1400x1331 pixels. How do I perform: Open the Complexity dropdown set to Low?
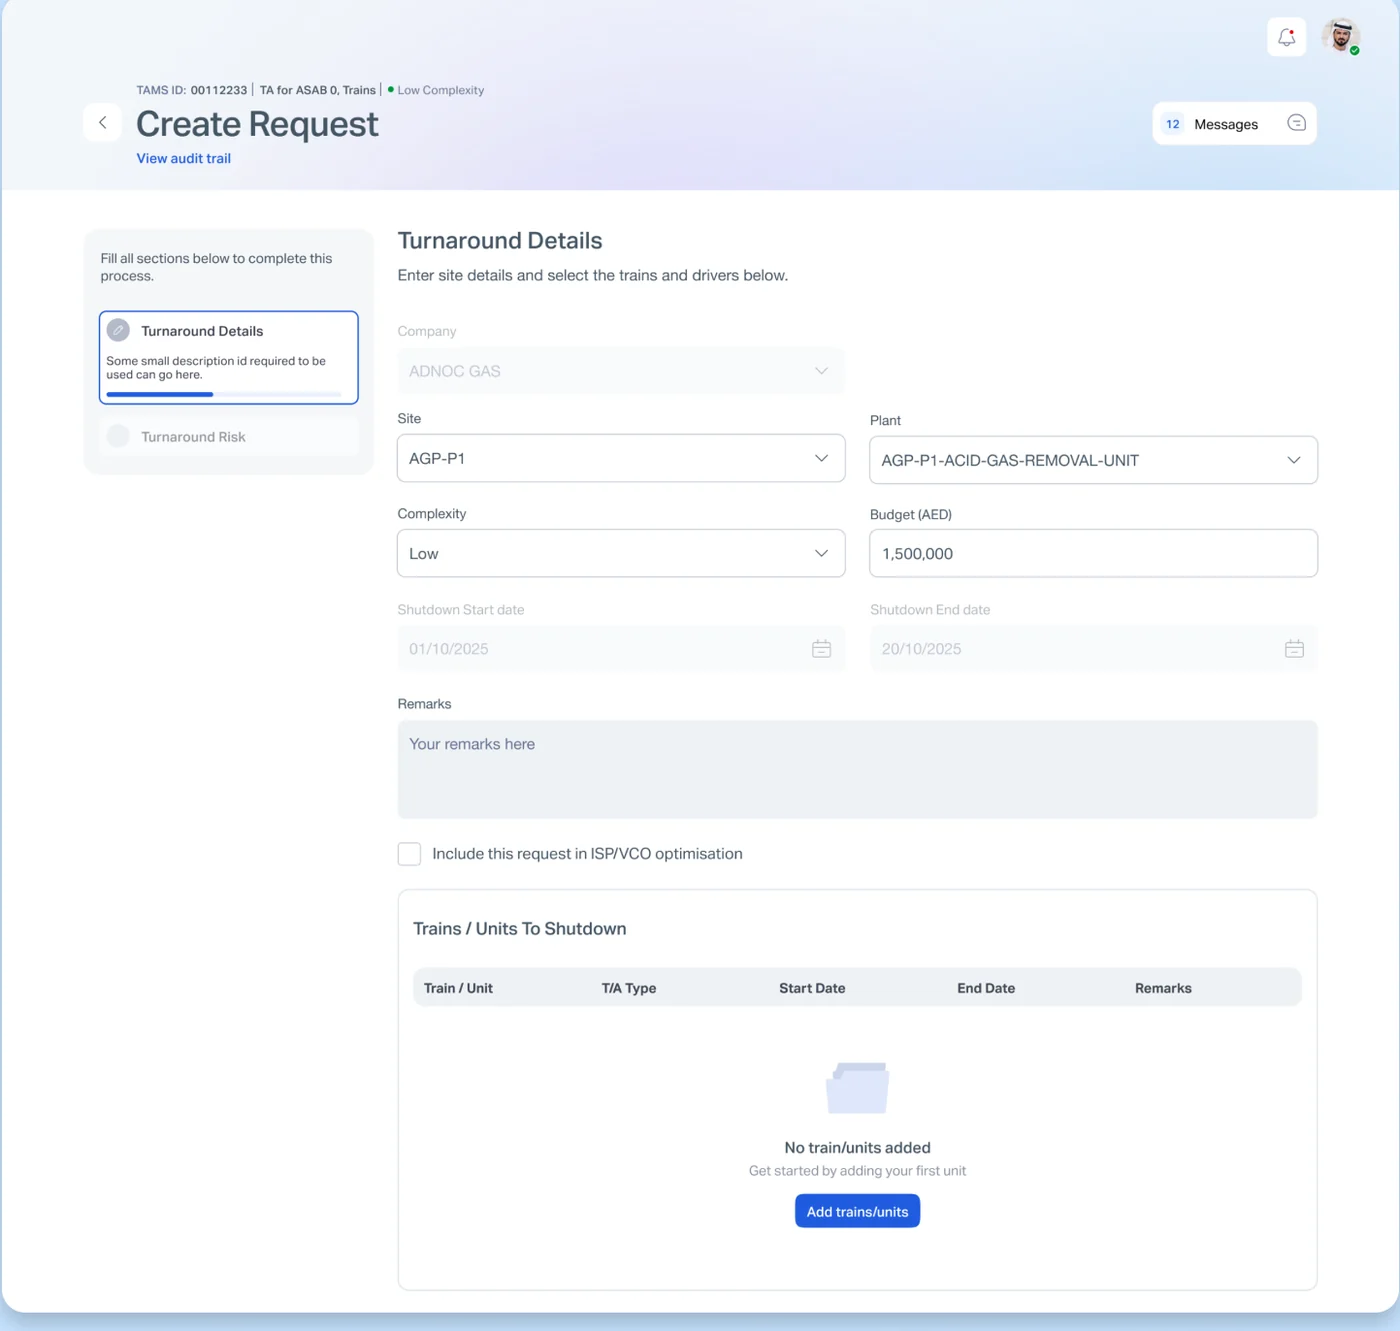[x=621, y=553]
